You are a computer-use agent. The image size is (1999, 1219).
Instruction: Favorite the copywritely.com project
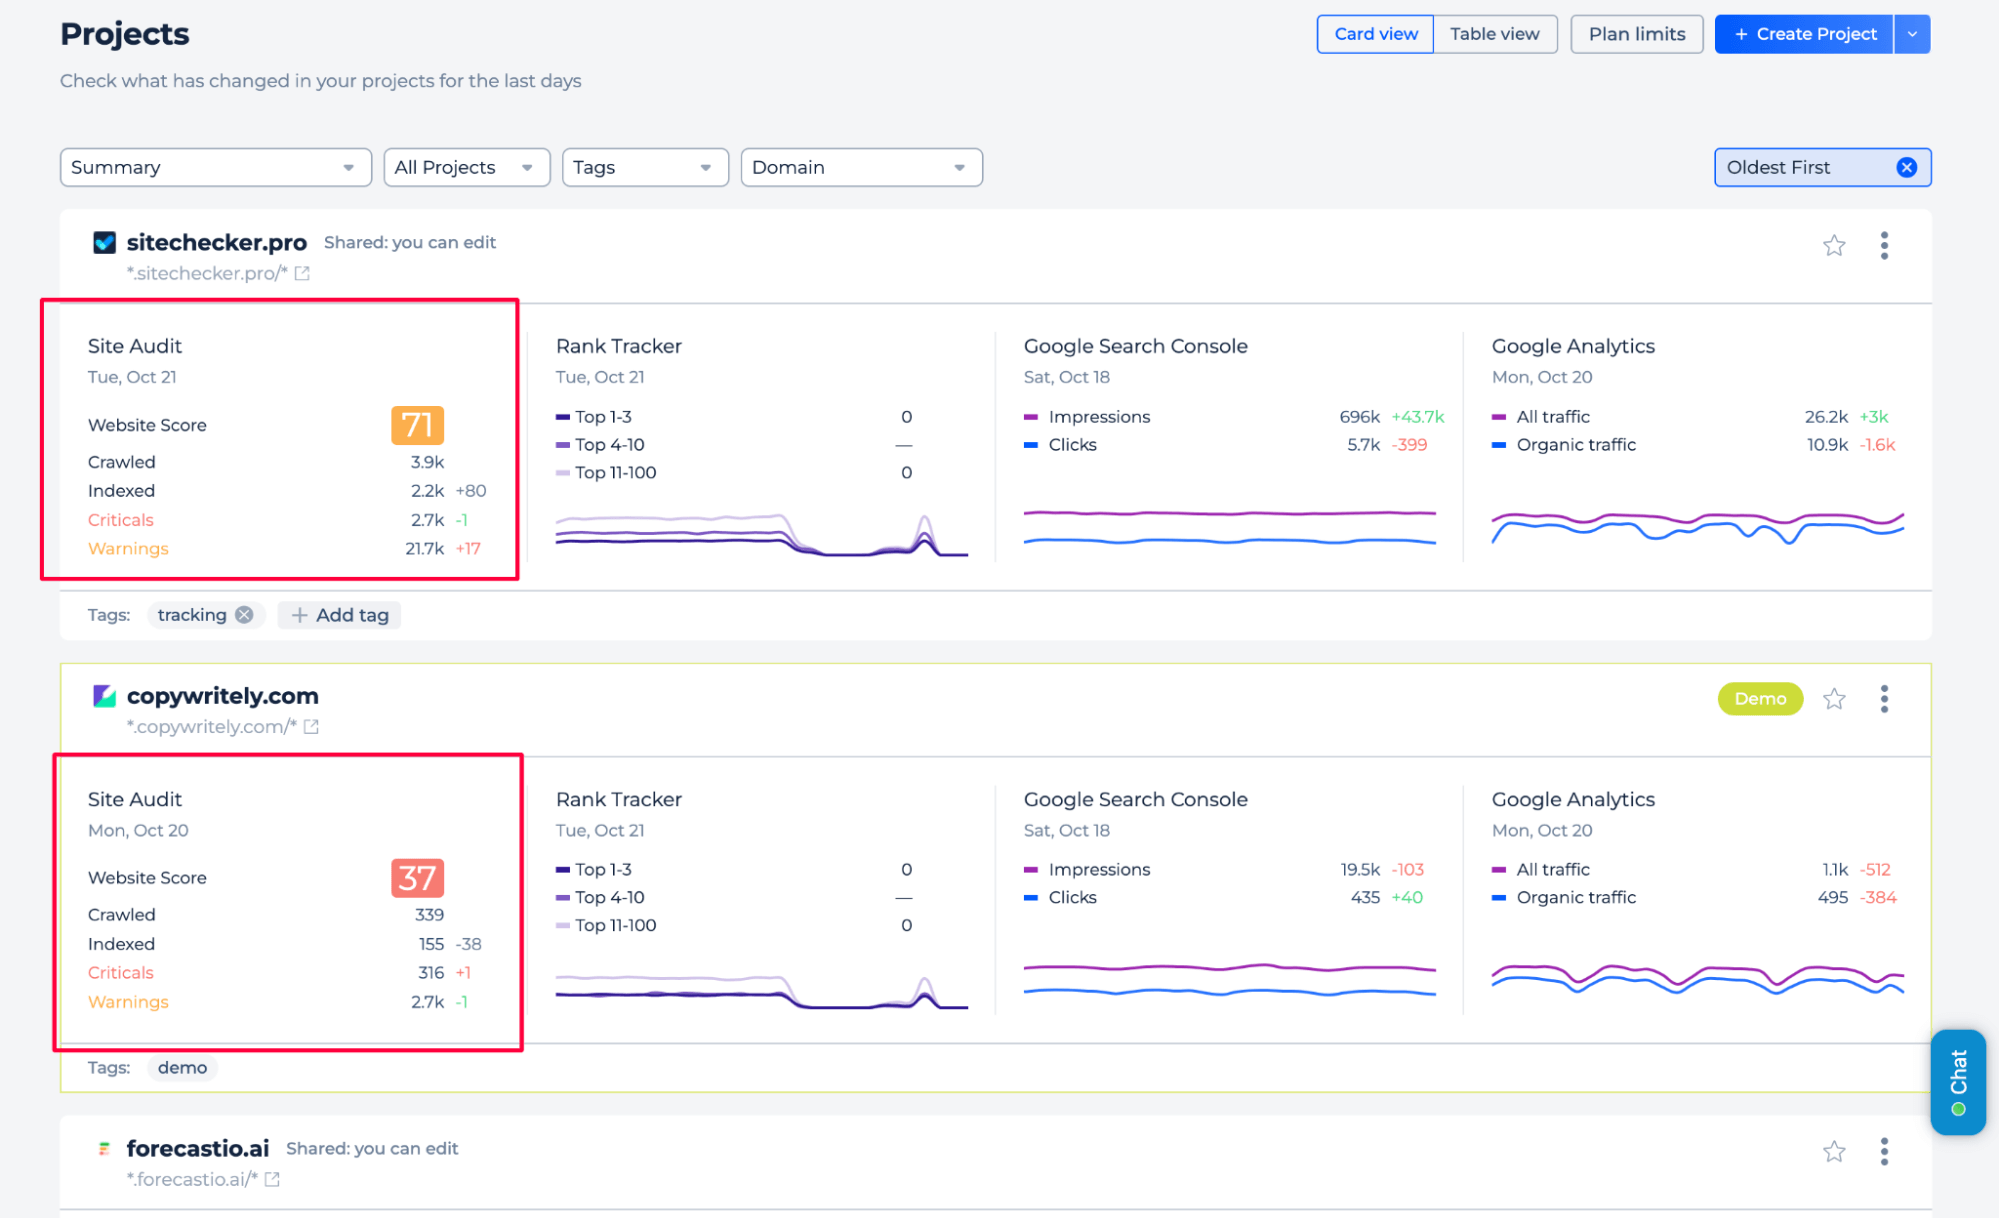1833,699
